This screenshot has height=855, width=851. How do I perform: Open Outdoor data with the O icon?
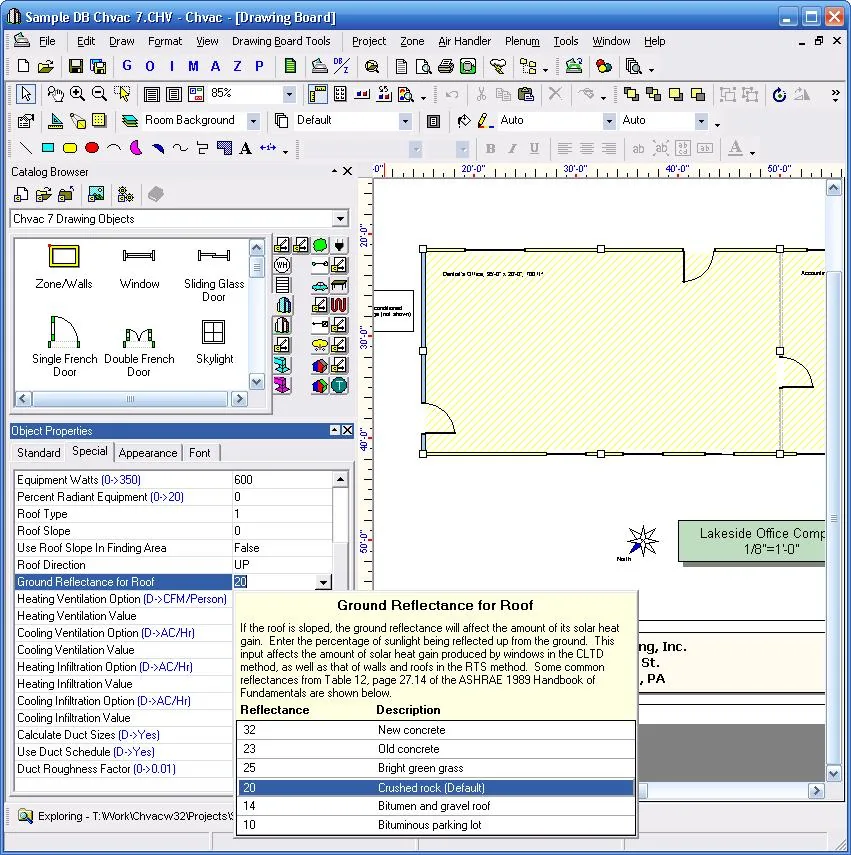149,66
